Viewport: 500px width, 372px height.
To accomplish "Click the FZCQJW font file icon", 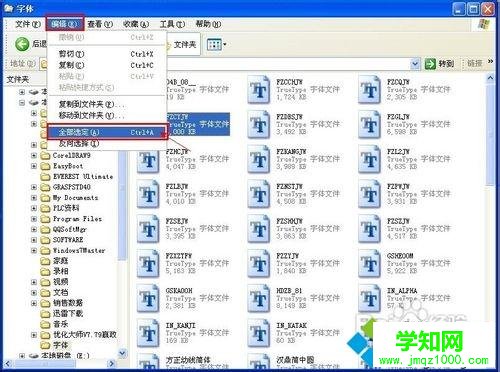I will pyautogui.click(x=369, y=90).
